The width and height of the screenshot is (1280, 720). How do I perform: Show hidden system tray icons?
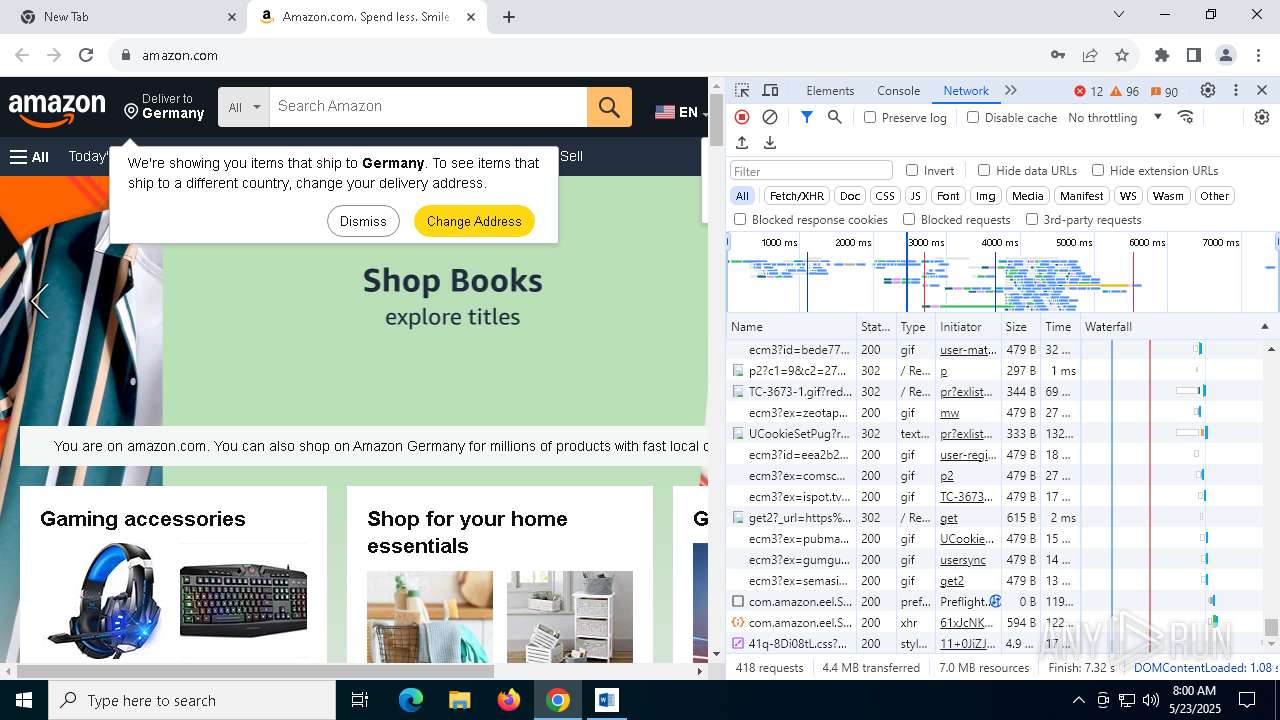point(1078,700)
